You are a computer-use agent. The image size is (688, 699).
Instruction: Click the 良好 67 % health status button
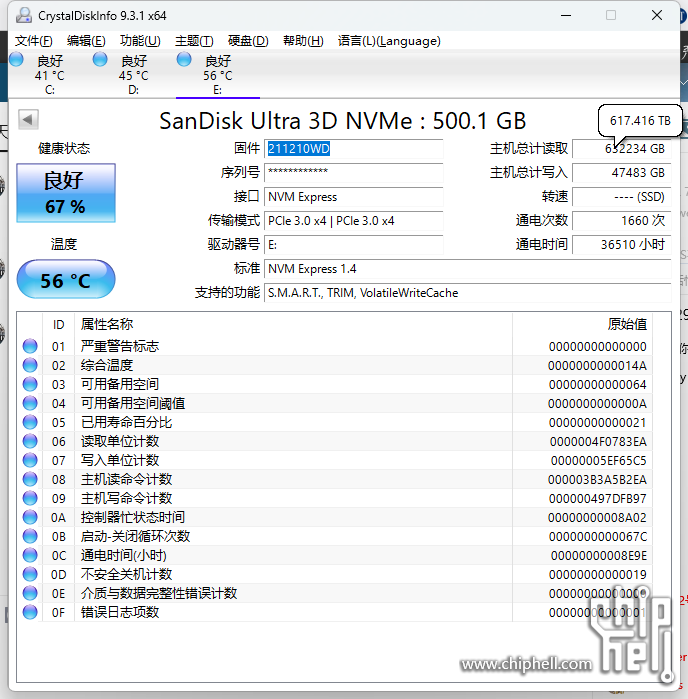(66, 193)
